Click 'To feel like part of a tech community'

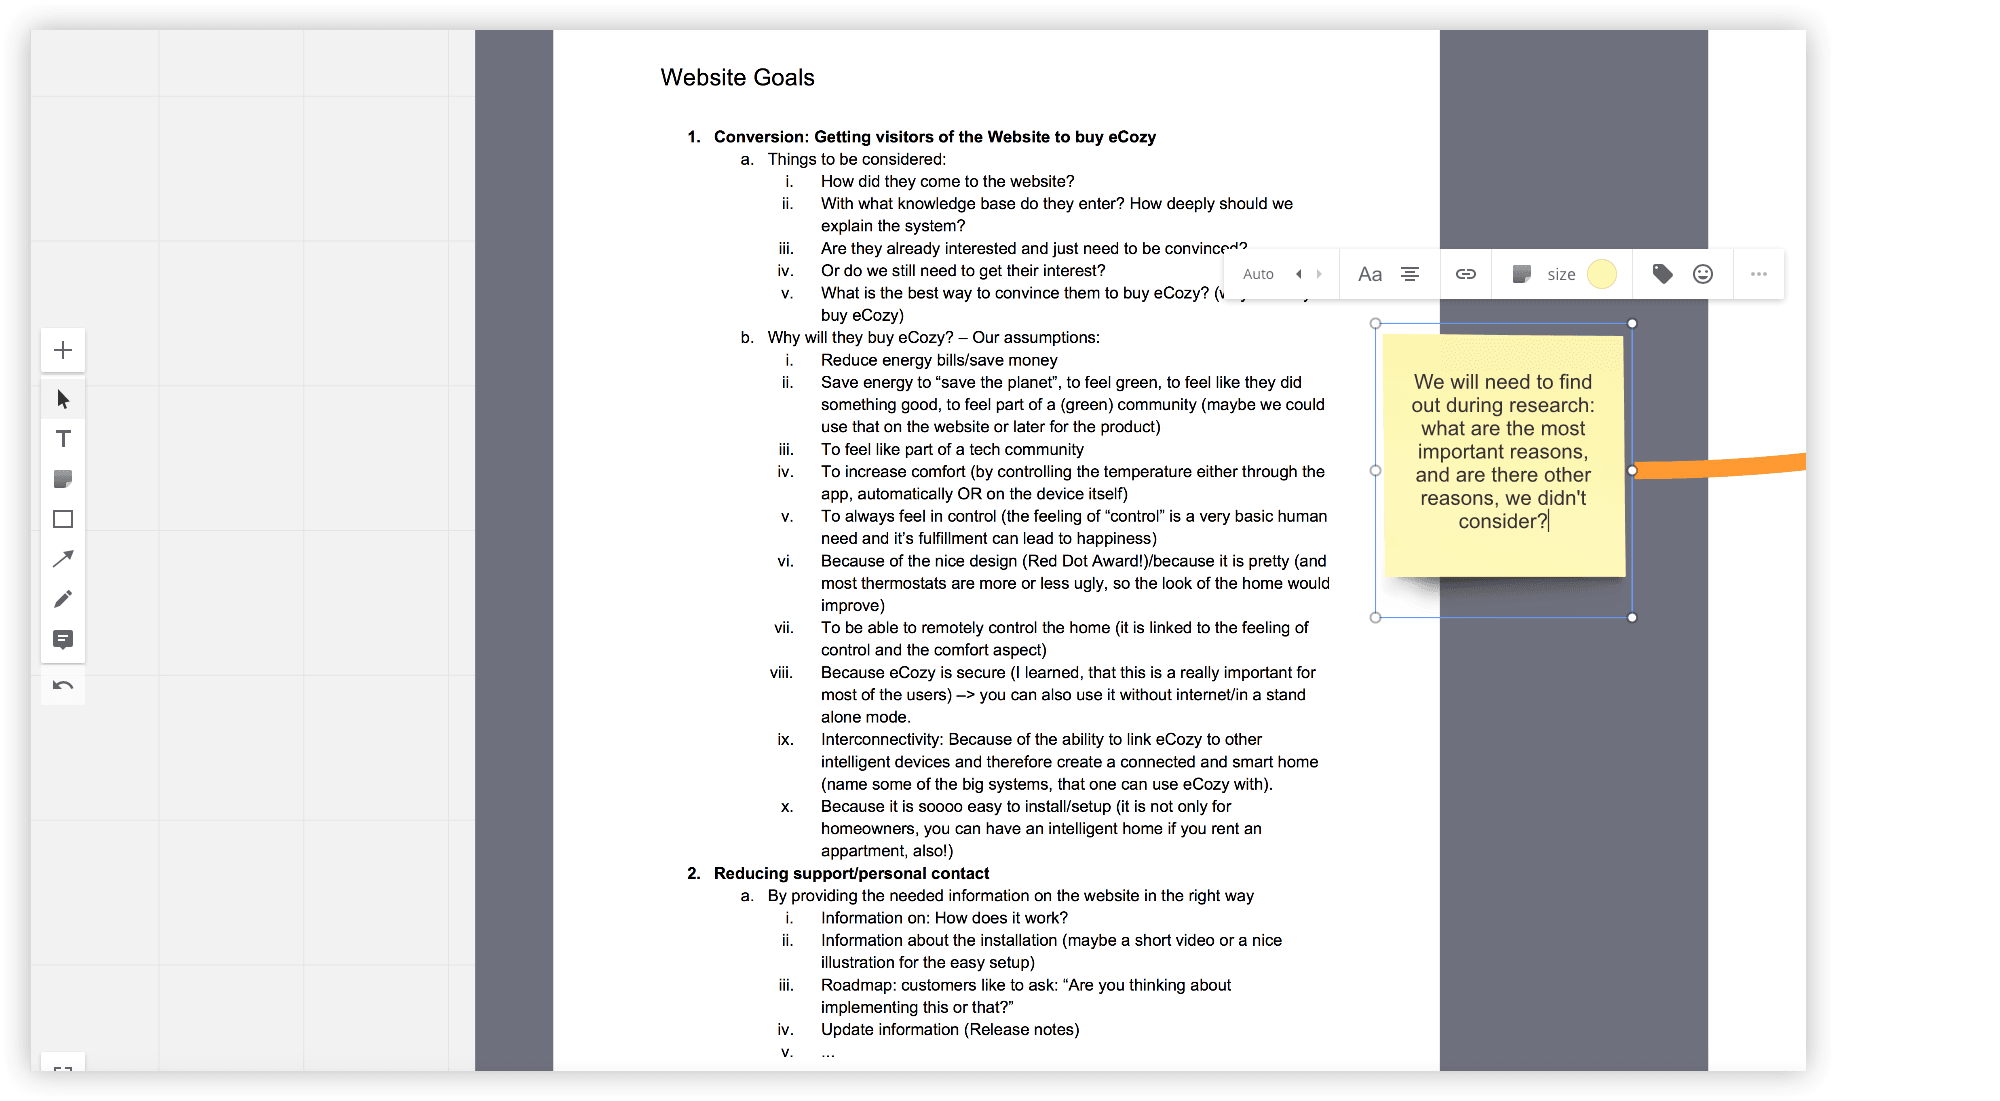952,449
